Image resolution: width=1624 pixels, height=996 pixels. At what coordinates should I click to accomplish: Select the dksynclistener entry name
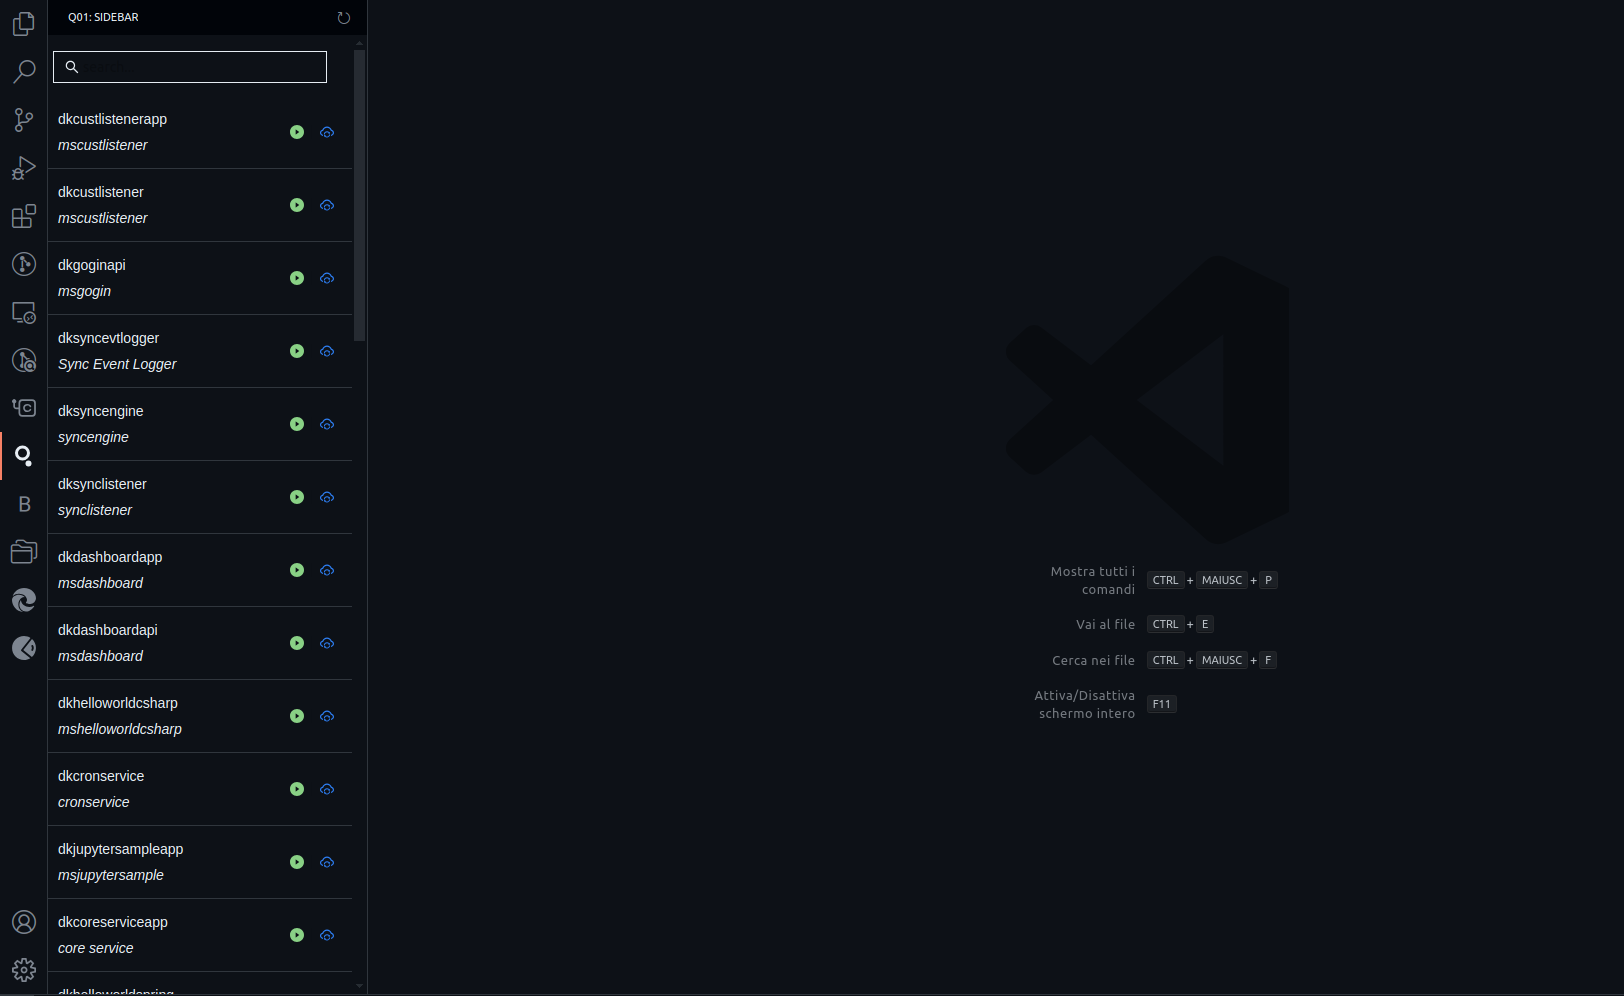(102, 484)
